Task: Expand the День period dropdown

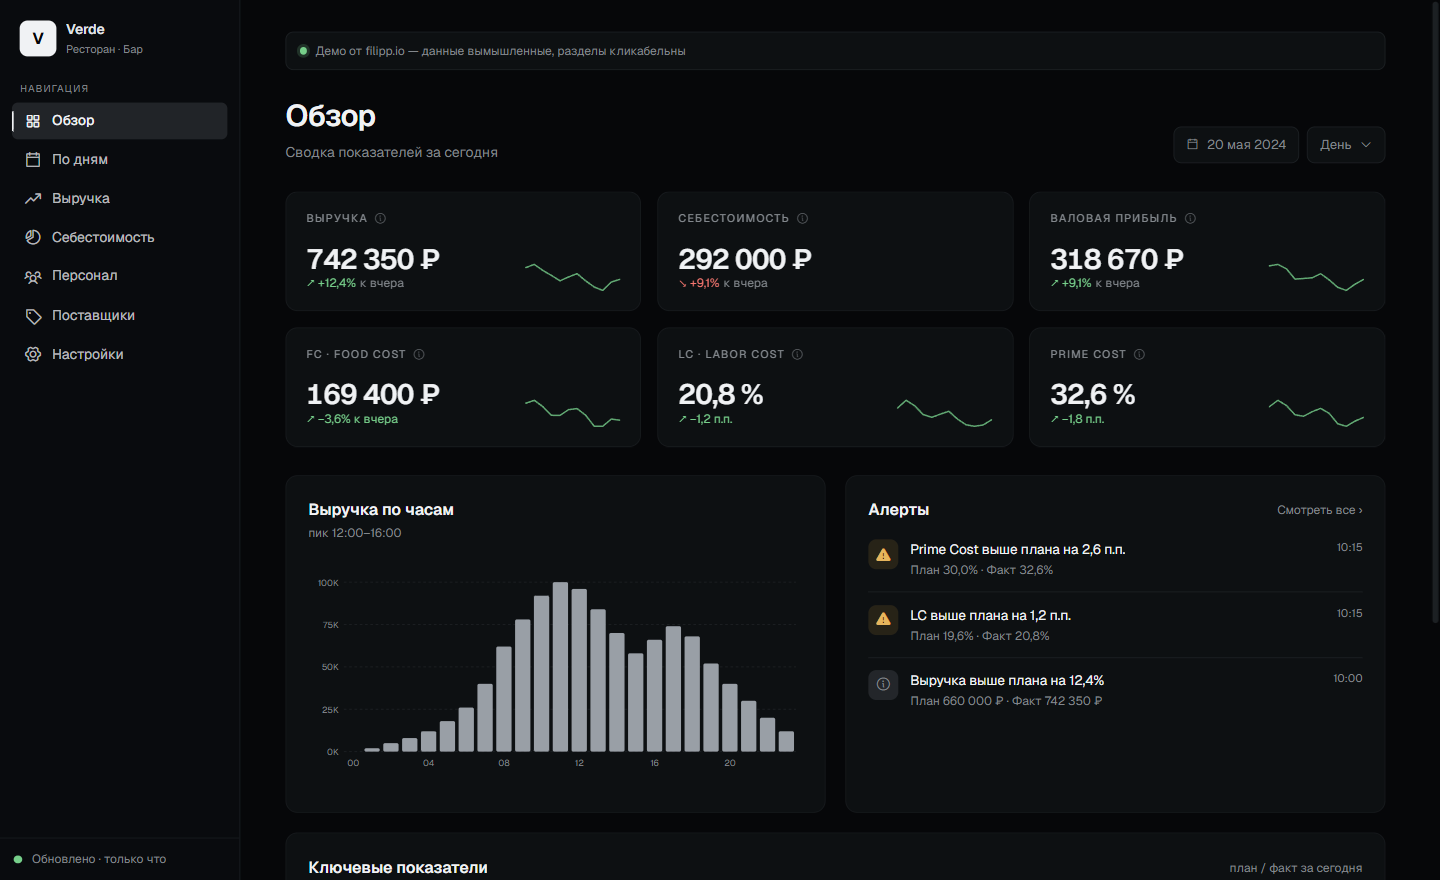Action: [x=1345, y=145]
